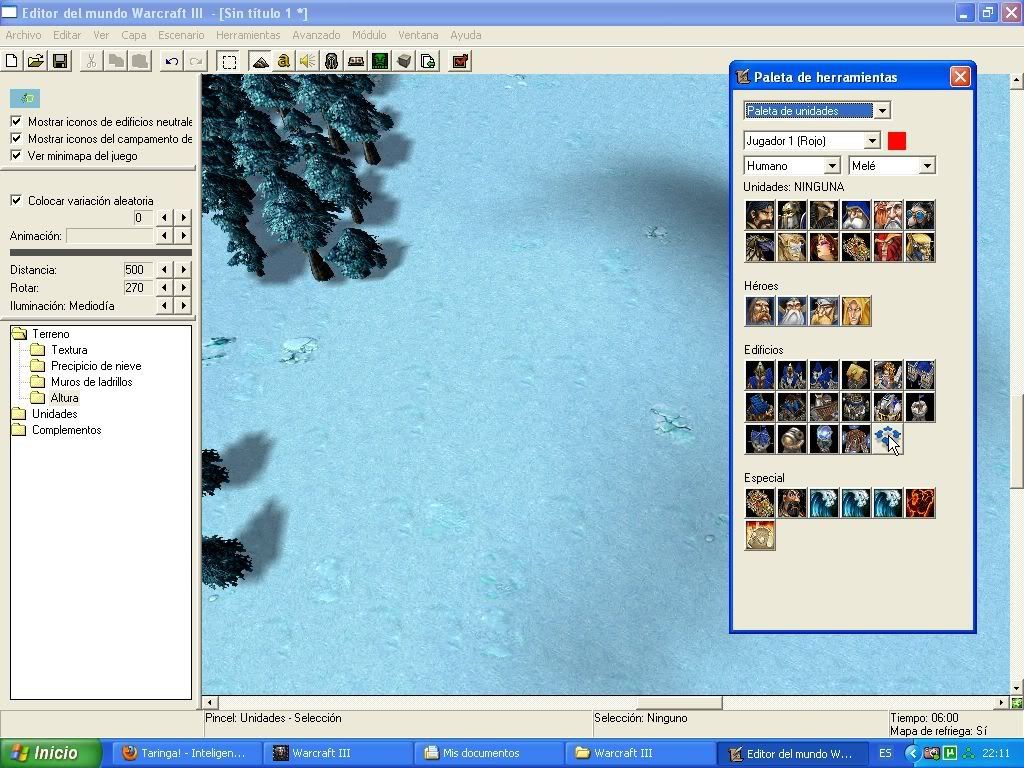Select the Archmage hero portrait
Viewport: 1024px width, 768px height.
pos(792,311)
